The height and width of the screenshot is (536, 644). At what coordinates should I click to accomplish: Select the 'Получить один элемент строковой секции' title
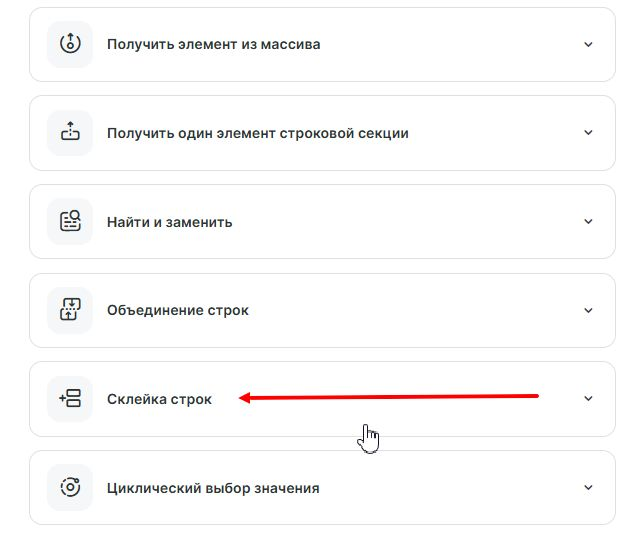258,133
